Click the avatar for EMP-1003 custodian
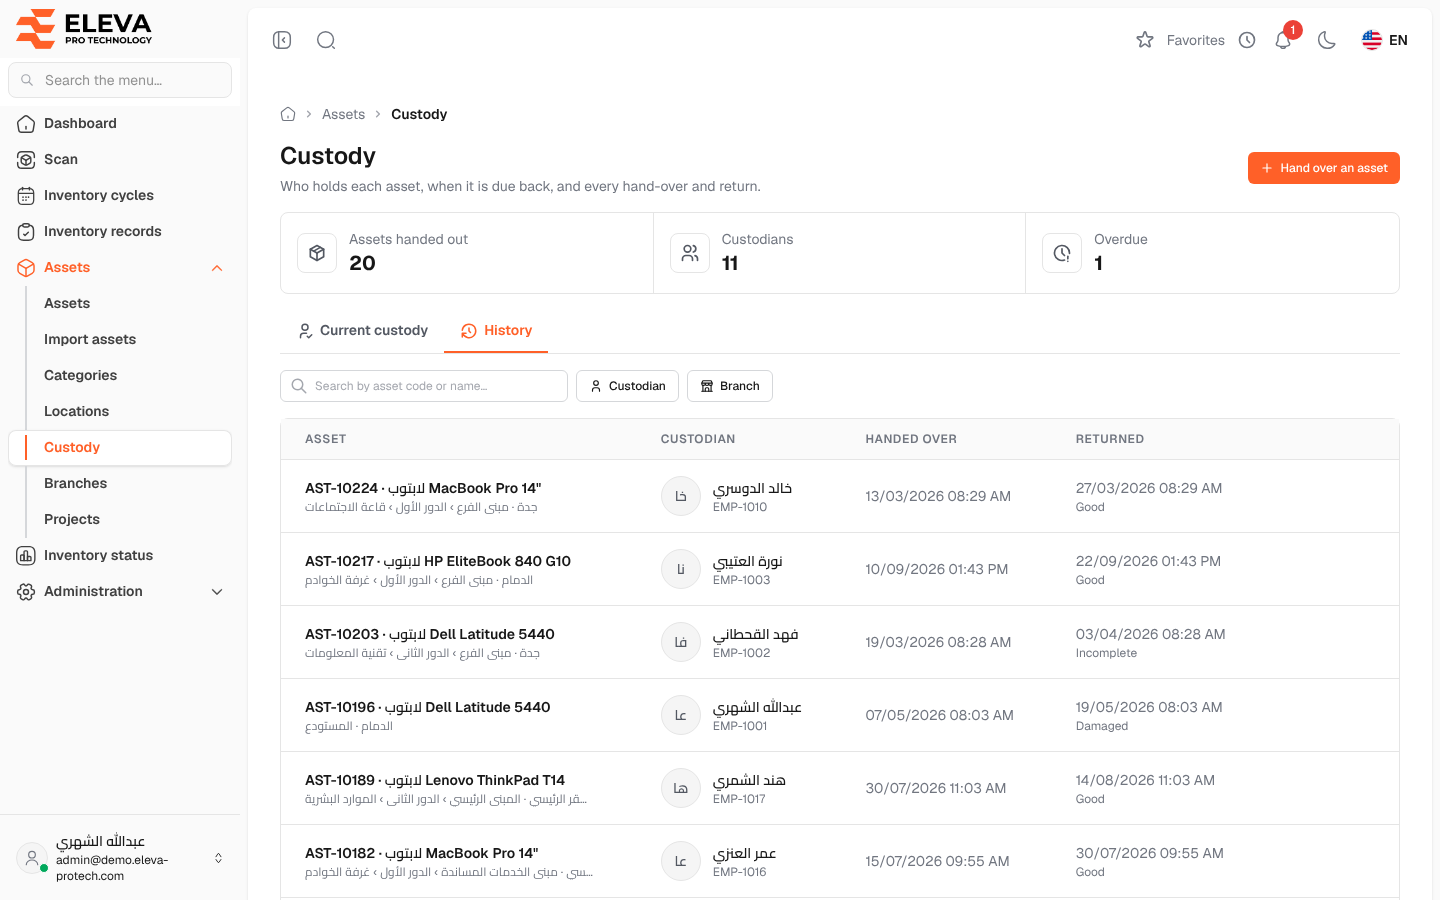 (x=681, y=569)
